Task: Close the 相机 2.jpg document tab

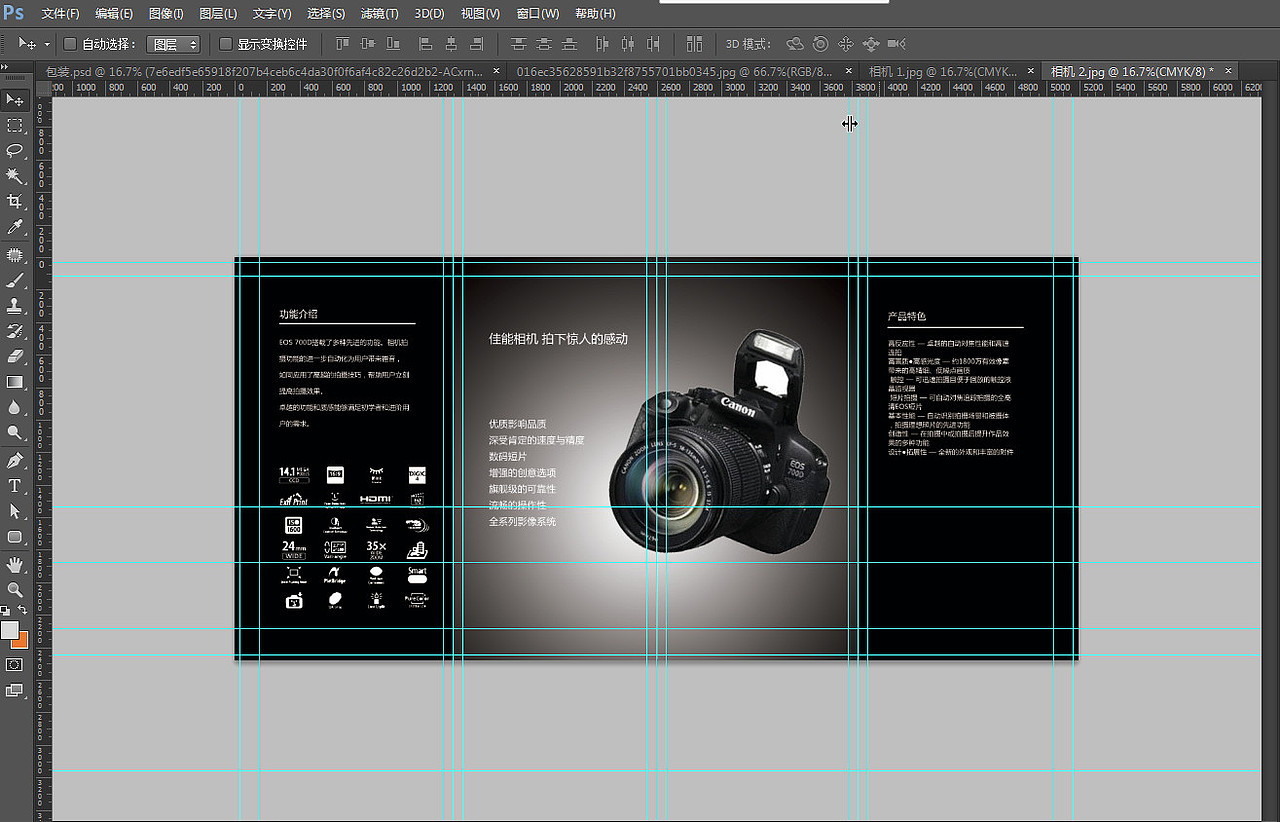Action: (x=1228, y=71)
